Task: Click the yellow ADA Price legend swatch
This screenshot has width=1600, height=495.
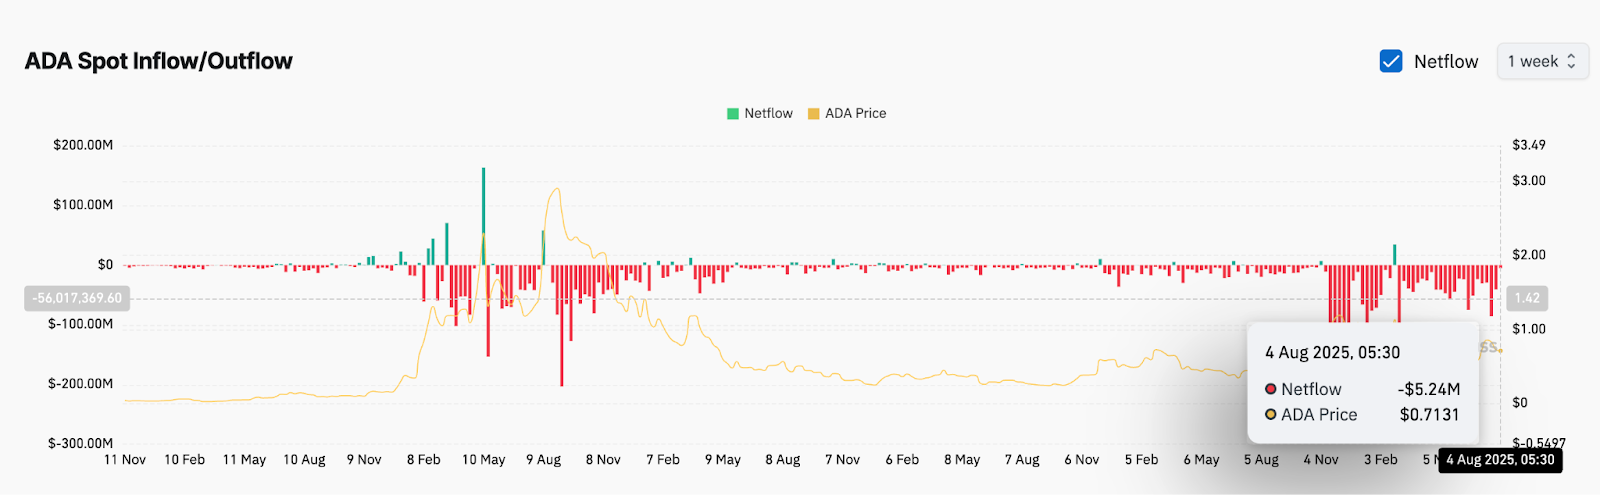Action: point(814,114)
